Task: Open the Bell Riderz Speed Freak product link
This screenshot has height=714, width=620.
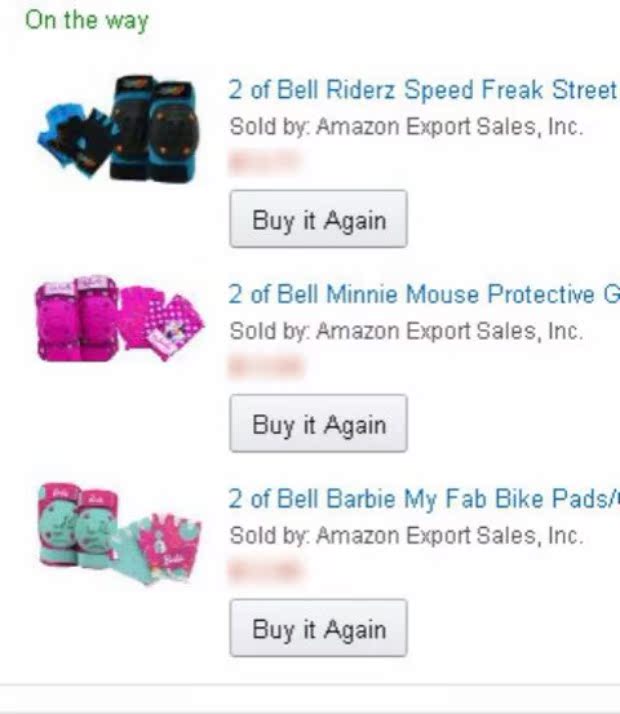Action: pyautogui.click(x=424, y=90)
